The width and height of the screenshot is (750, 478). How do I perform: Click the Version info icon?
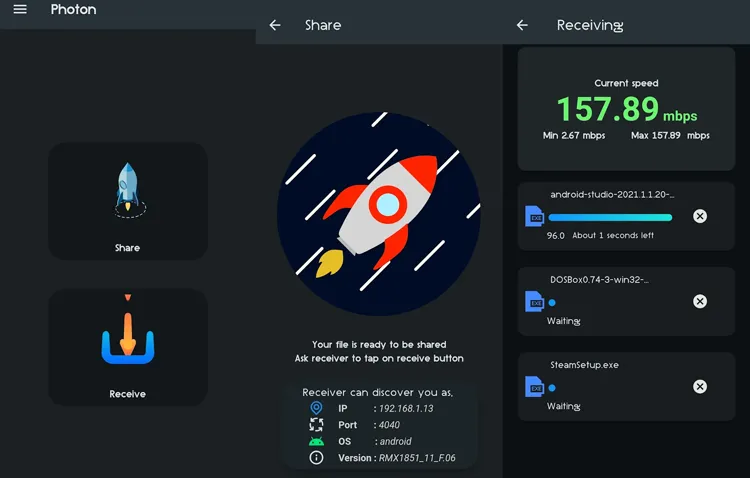[316, 458]
